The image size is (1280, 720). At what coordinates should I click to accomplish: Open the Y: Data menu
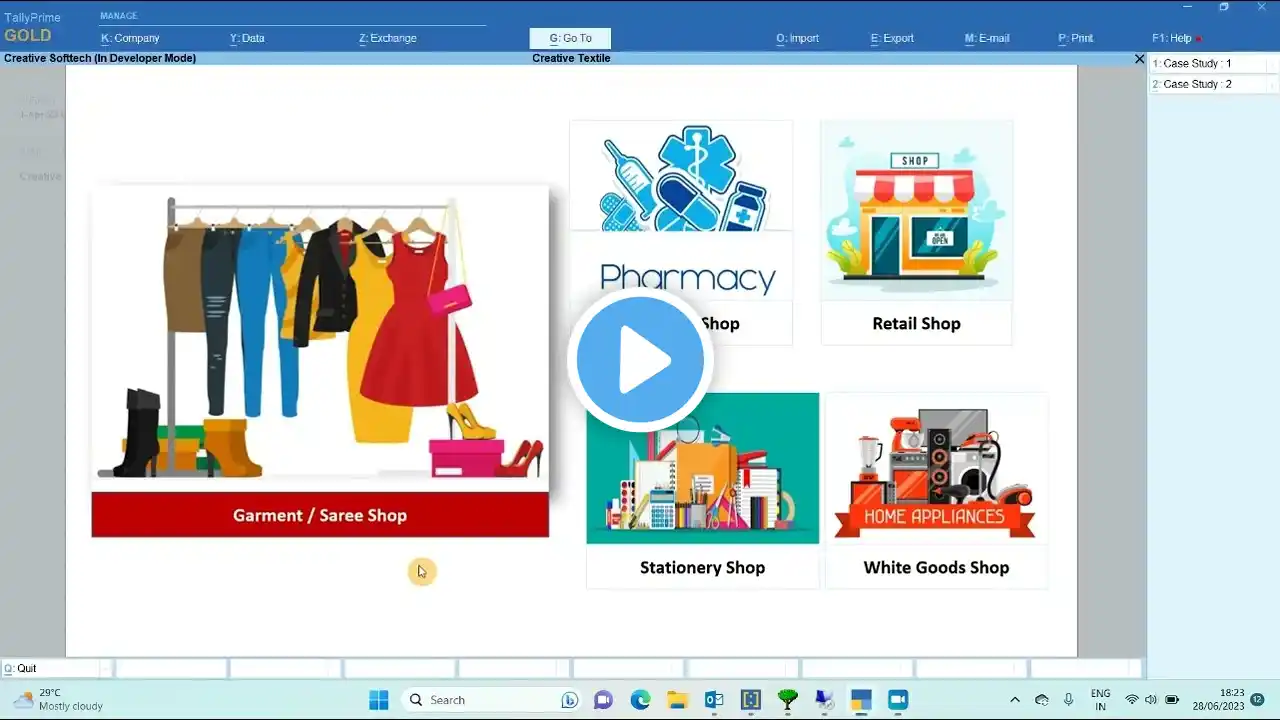247,38
